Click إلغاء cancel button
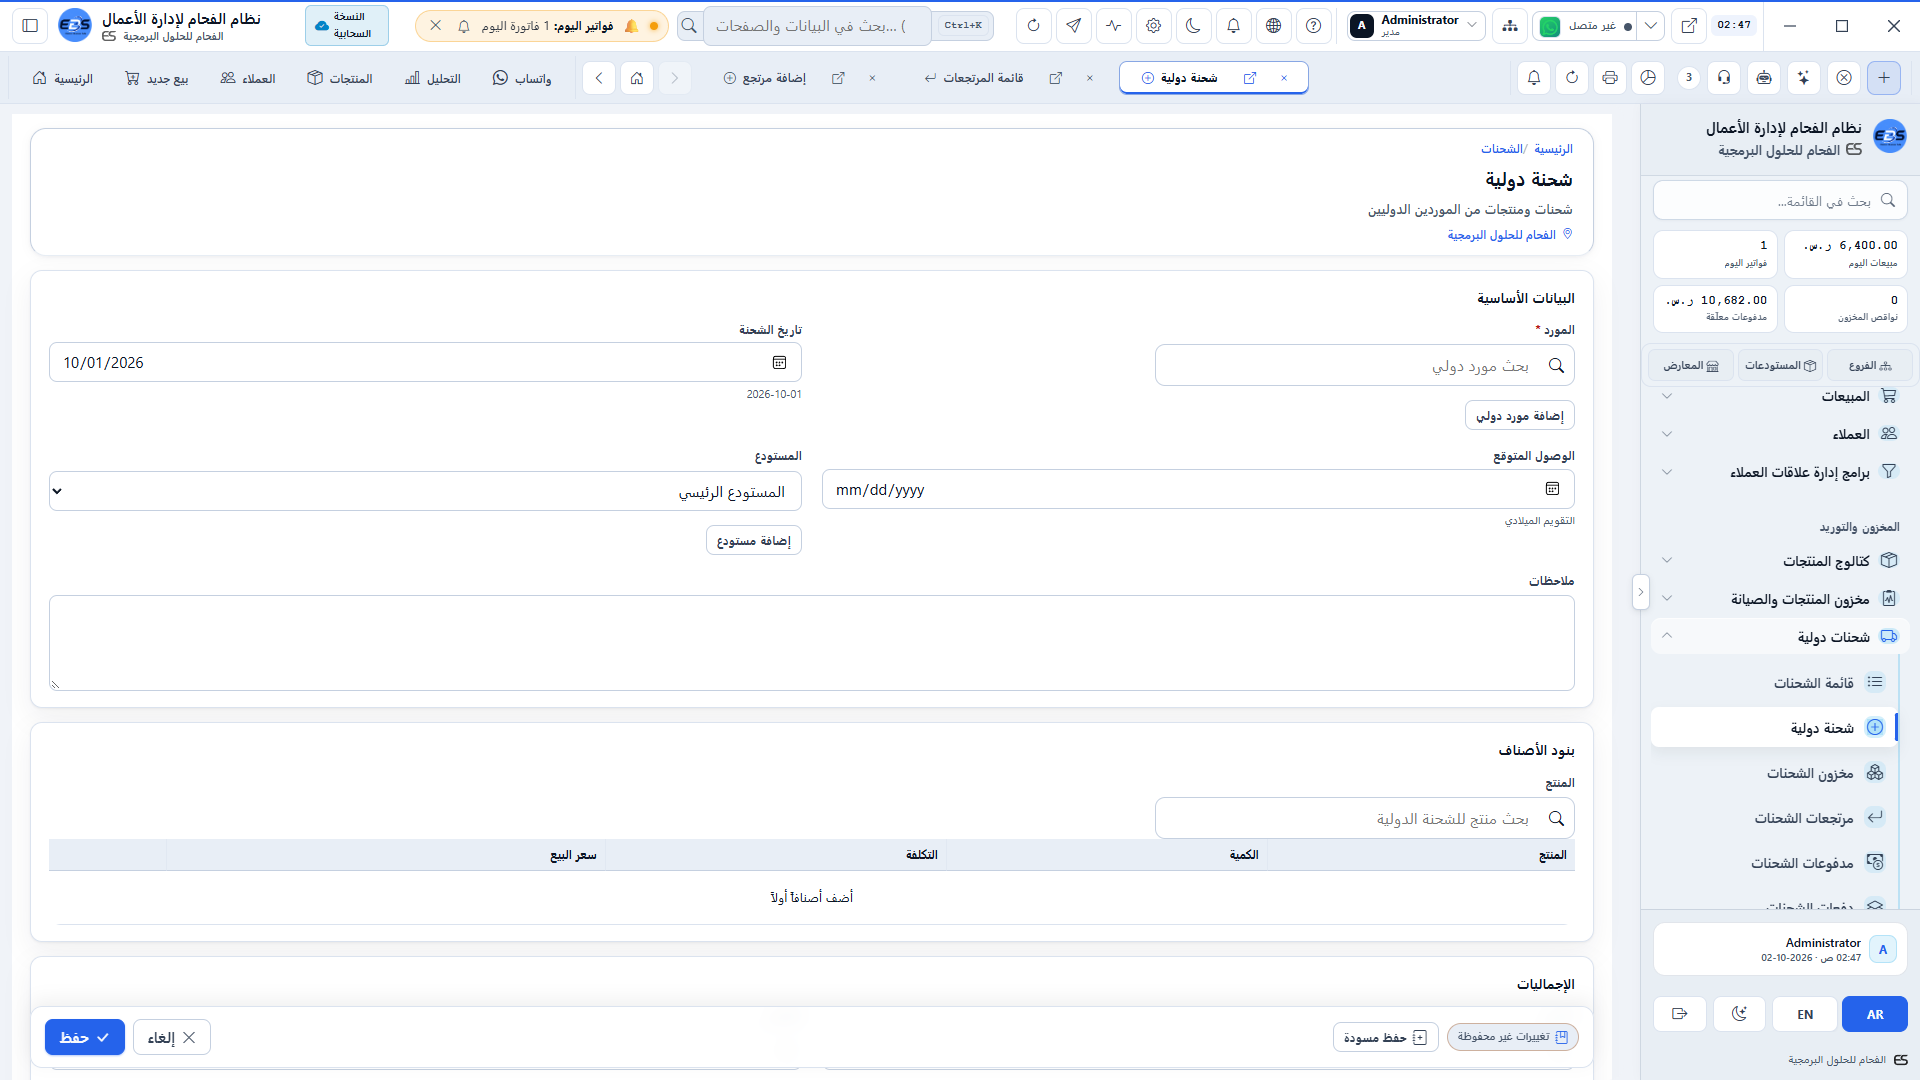1920x1080 pixels. [x=172, y=1037]
